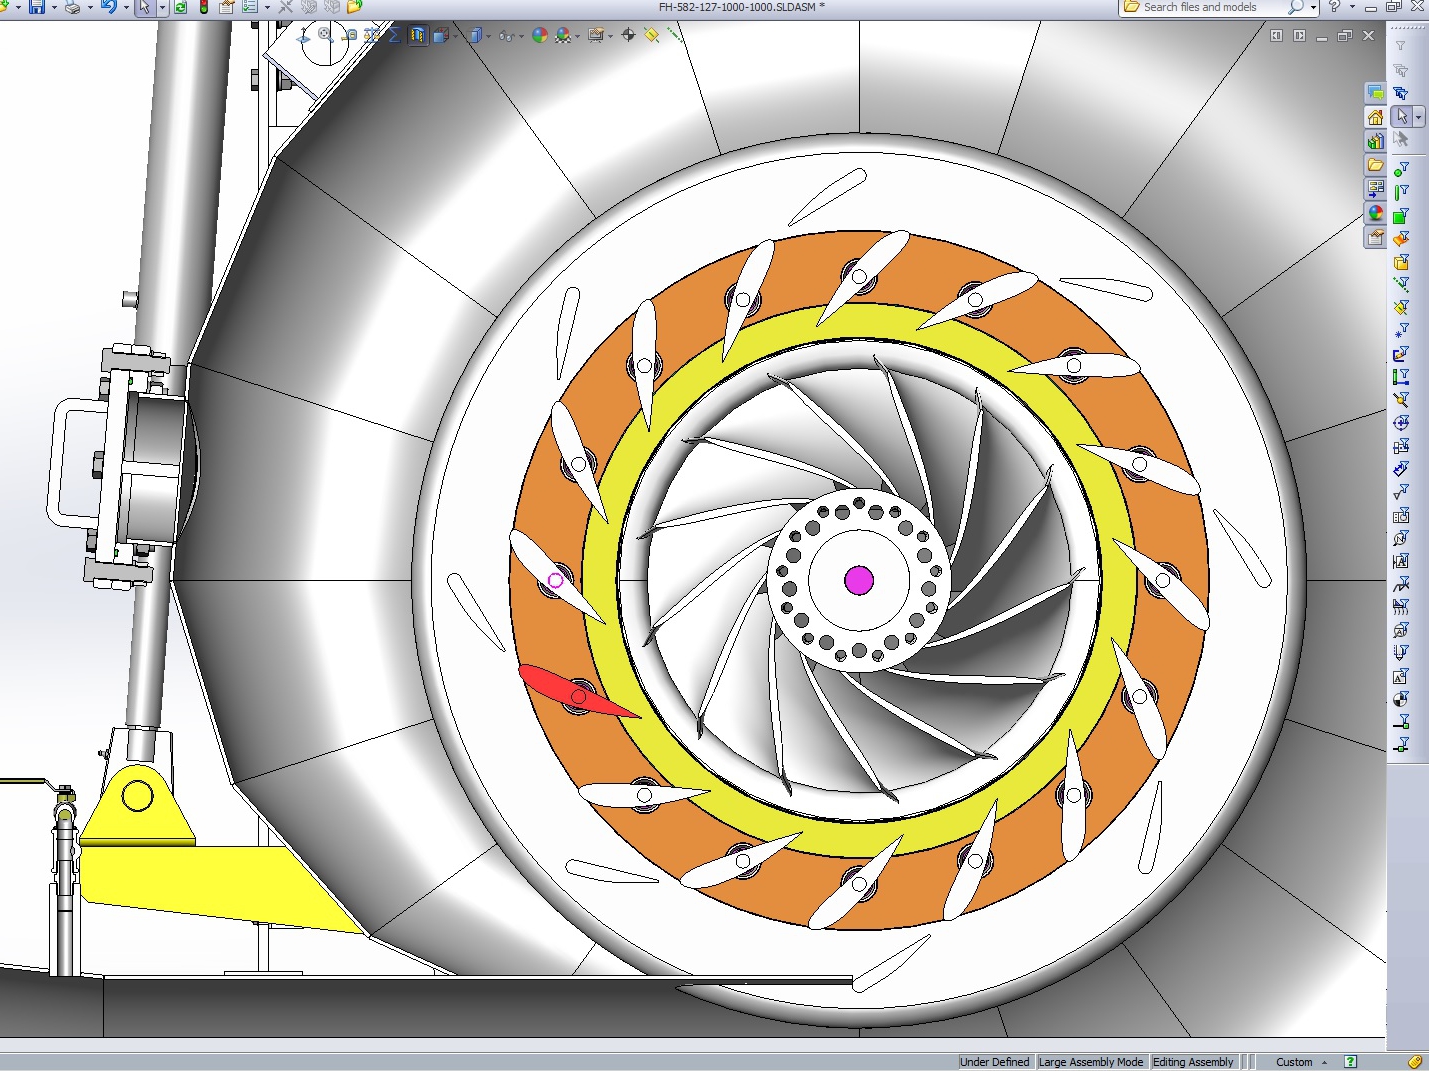This screenshot has width=1429, height=1071.
Task: Open Edit Appearance color sphere in view toolbar
Action: pyautogui.click(x=540, y=35)
